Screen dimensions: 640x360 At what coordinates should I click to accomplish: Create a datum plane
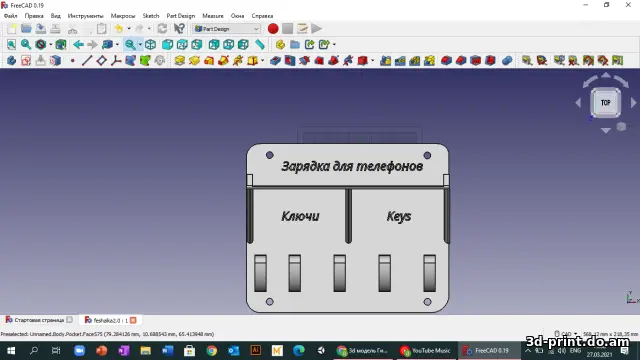101,61
